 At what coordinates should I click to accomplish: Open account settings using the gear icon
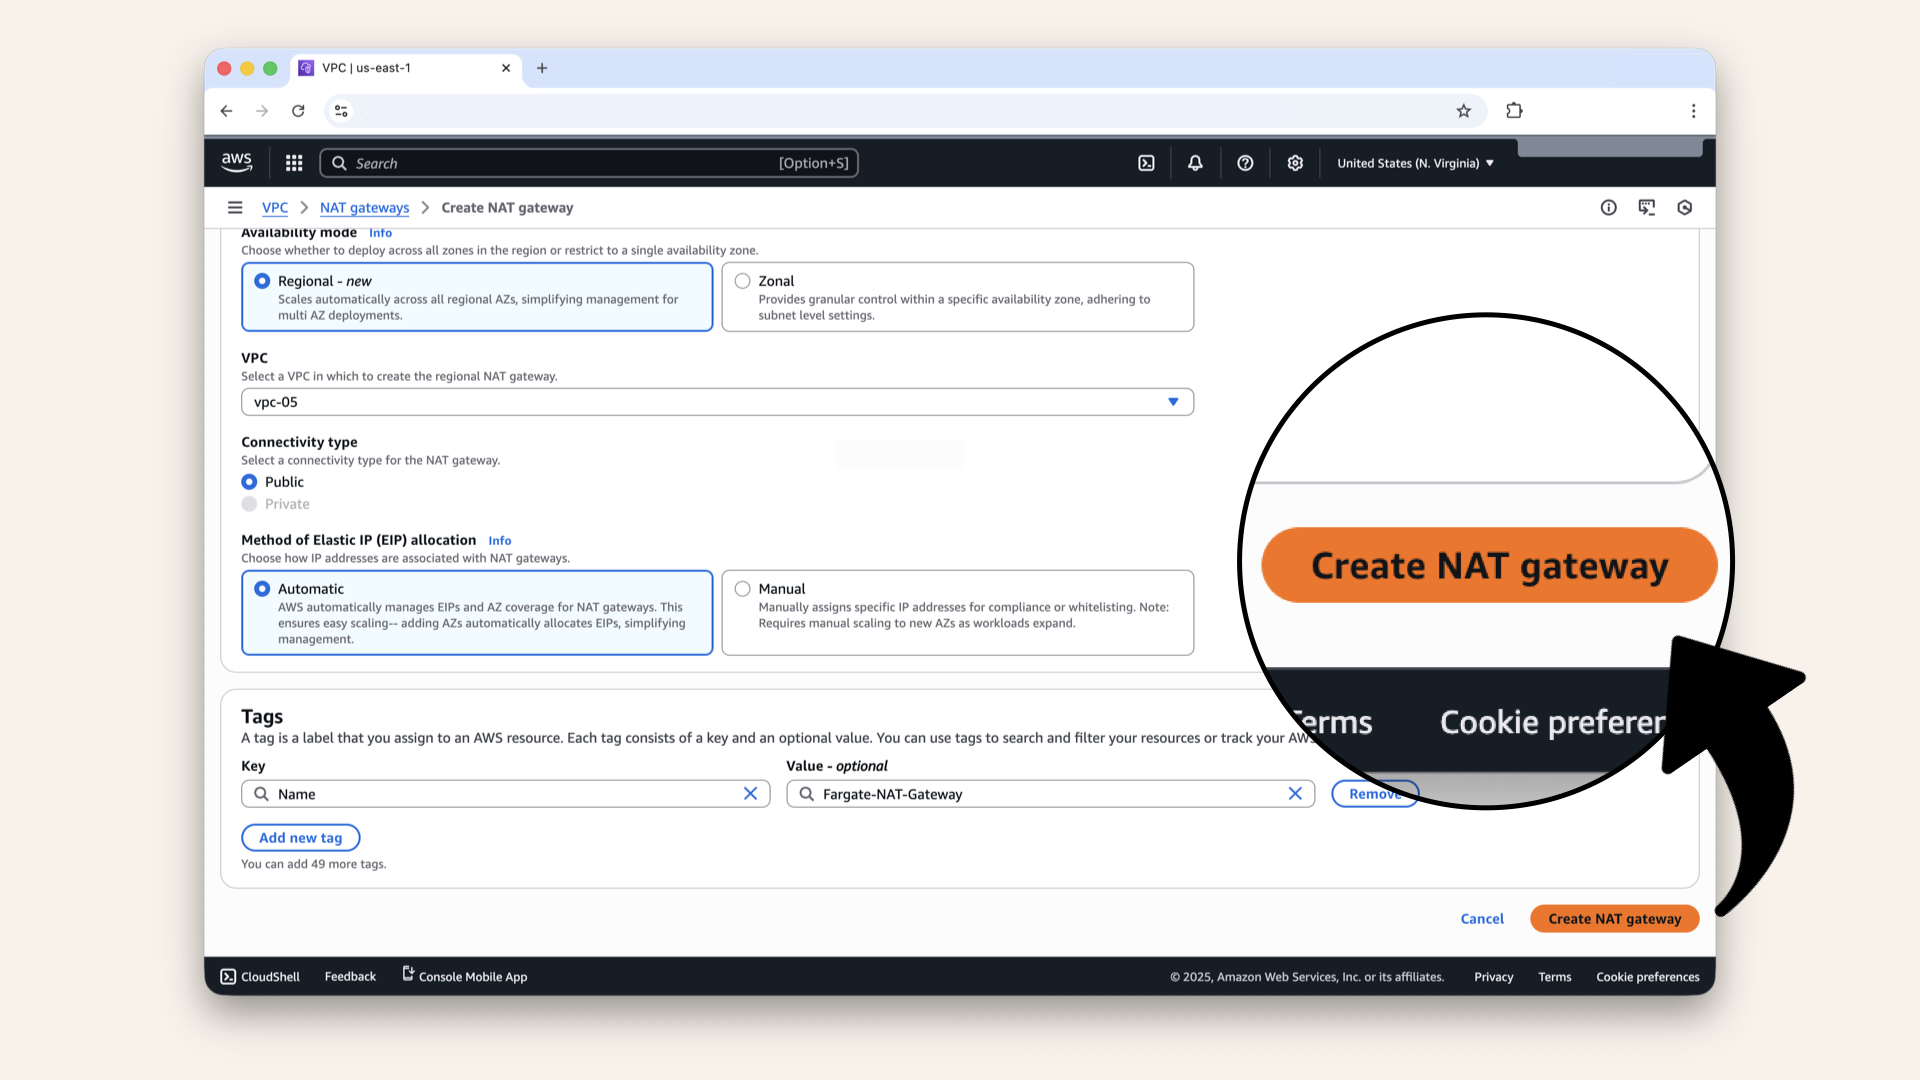click(1295, 162)
